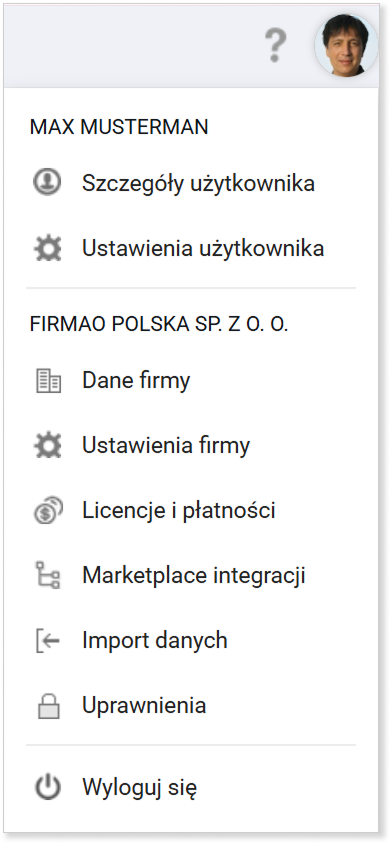
Task: Open Uprawnienia
Action: pos(144,706)
